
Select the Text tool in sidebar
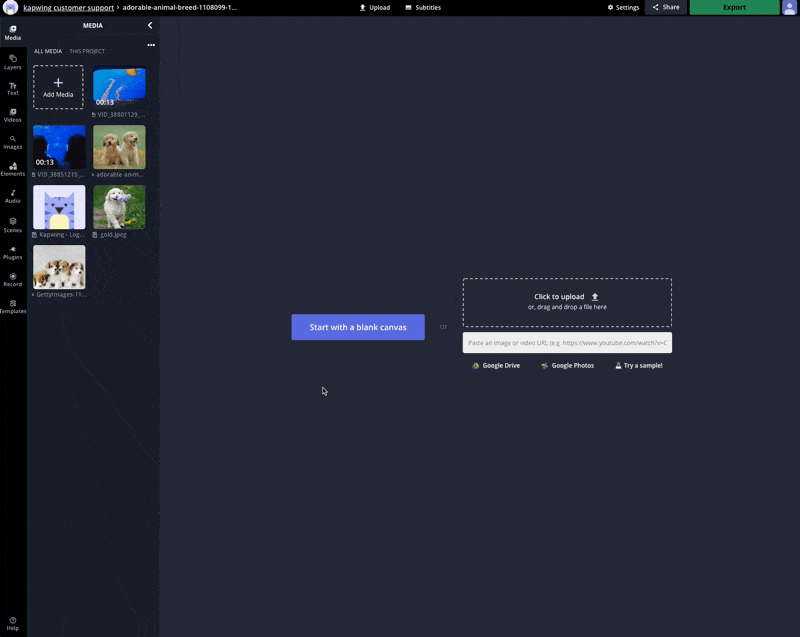(x=13, y=88)
